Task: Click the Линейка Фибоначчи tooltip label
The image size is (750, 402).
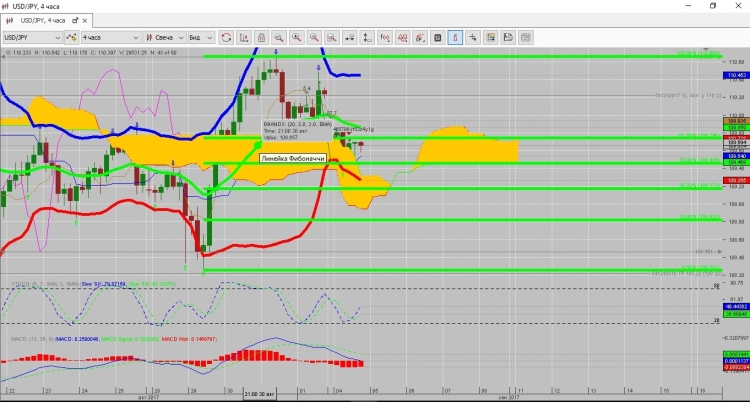Action: (x=293, y=158)
